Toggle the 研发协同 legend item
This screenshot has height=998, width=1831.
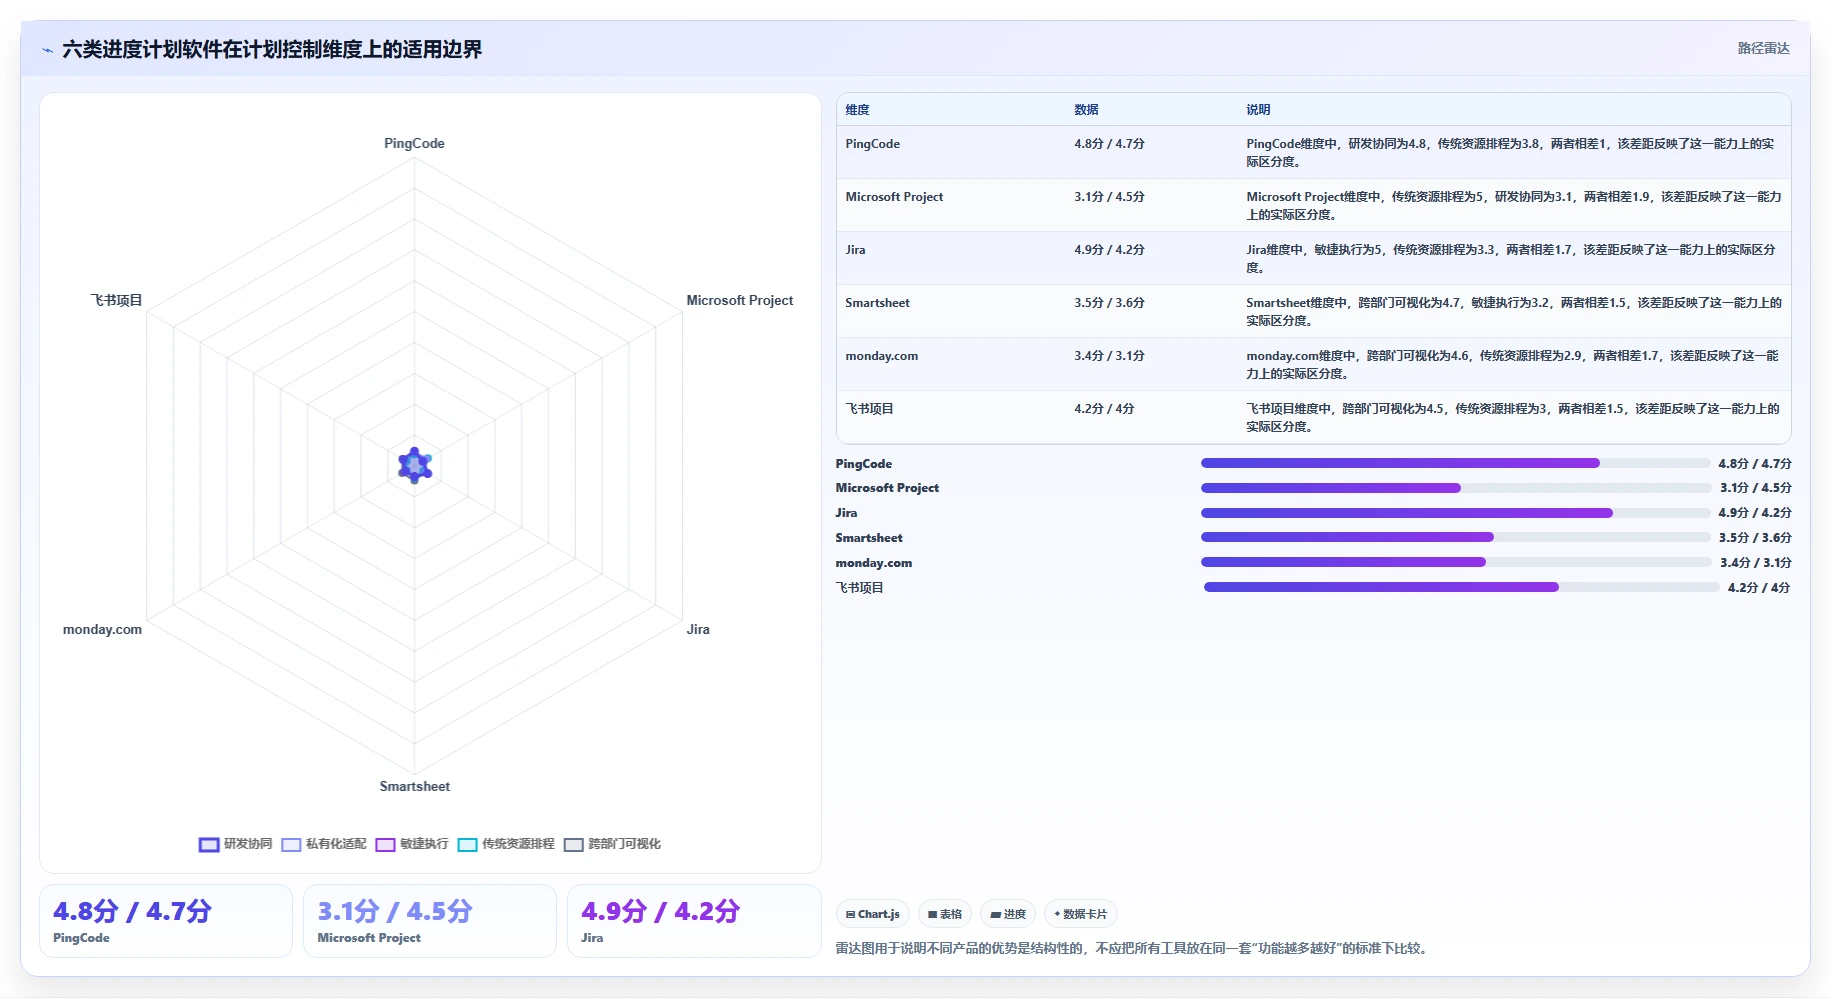[236, 844]
